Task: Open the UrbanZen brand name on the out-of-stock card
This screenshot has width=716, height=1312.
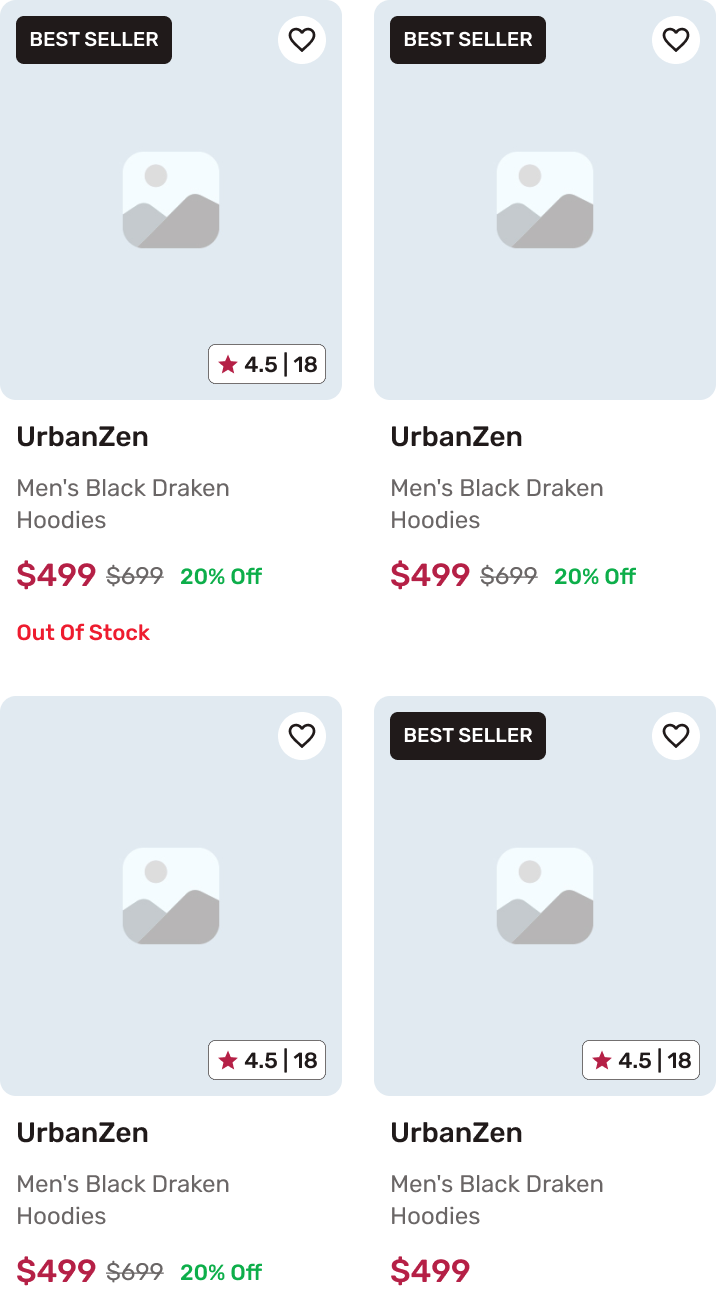Action: coord(82,437)
